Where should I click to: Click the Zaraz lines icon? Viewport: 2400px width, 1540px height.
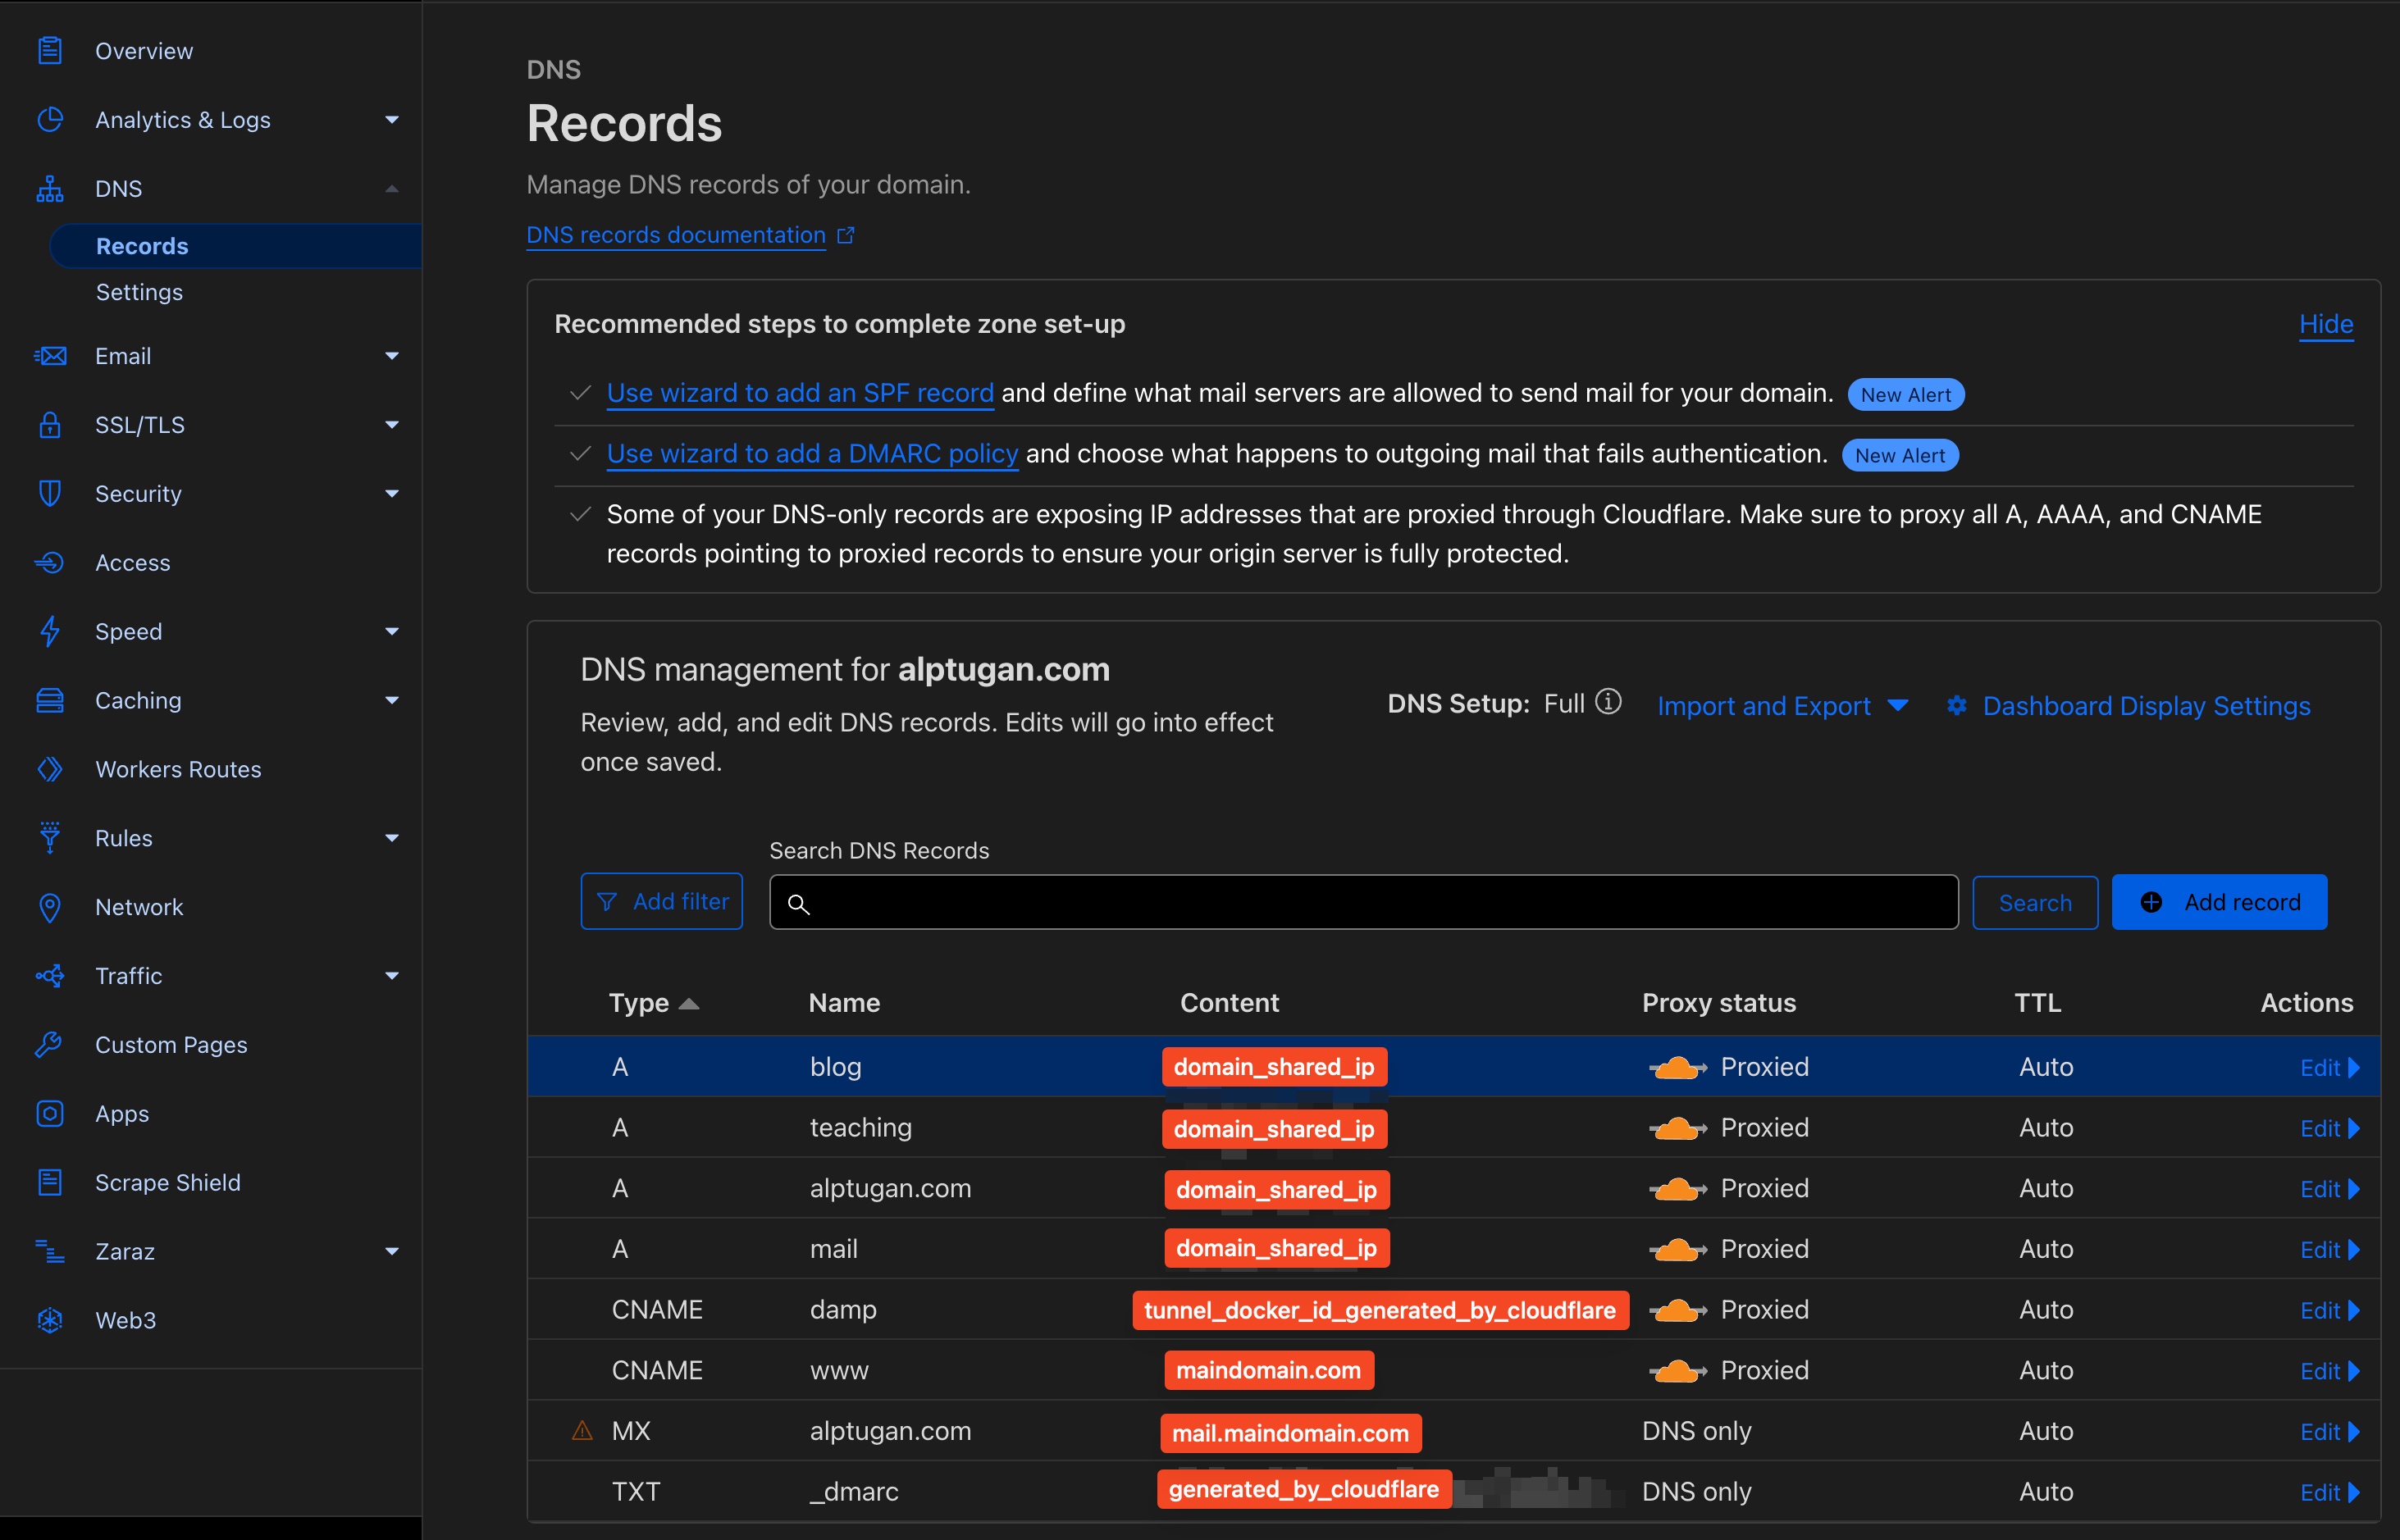click(x=50, y=1251)
